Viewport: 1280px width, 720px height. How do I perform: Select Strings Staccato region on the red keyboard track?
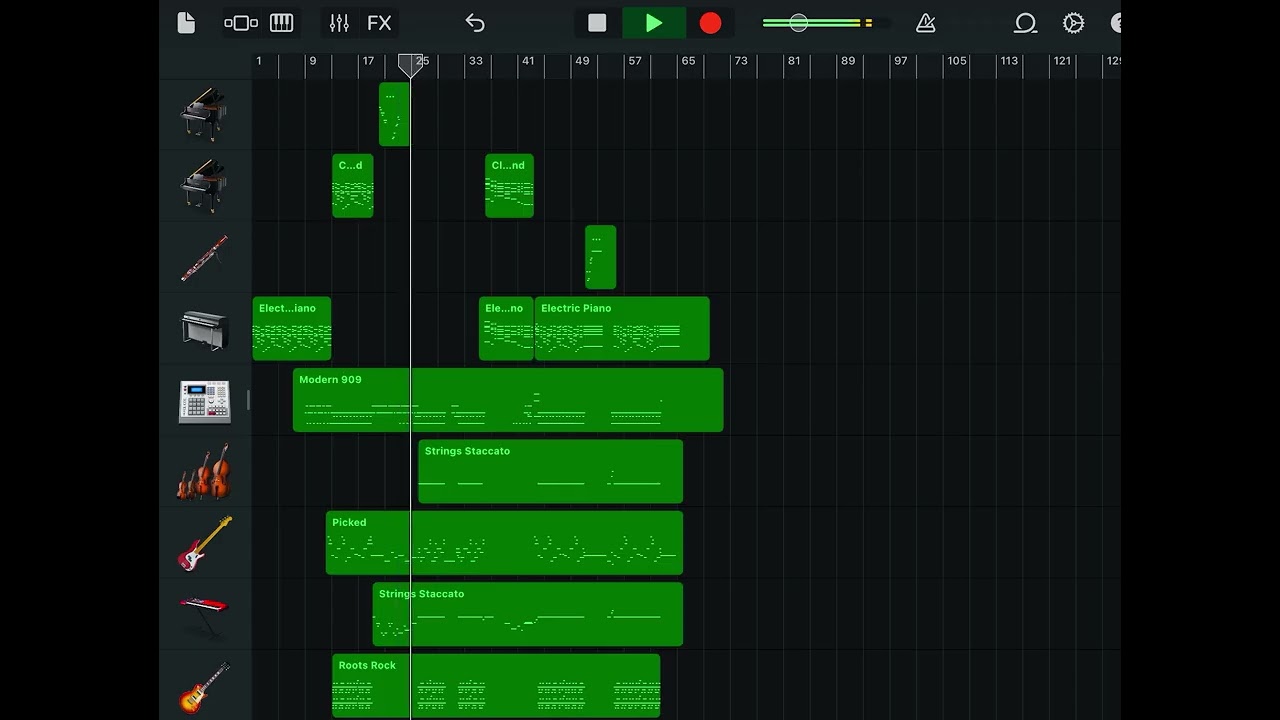(x=528, y=614)
